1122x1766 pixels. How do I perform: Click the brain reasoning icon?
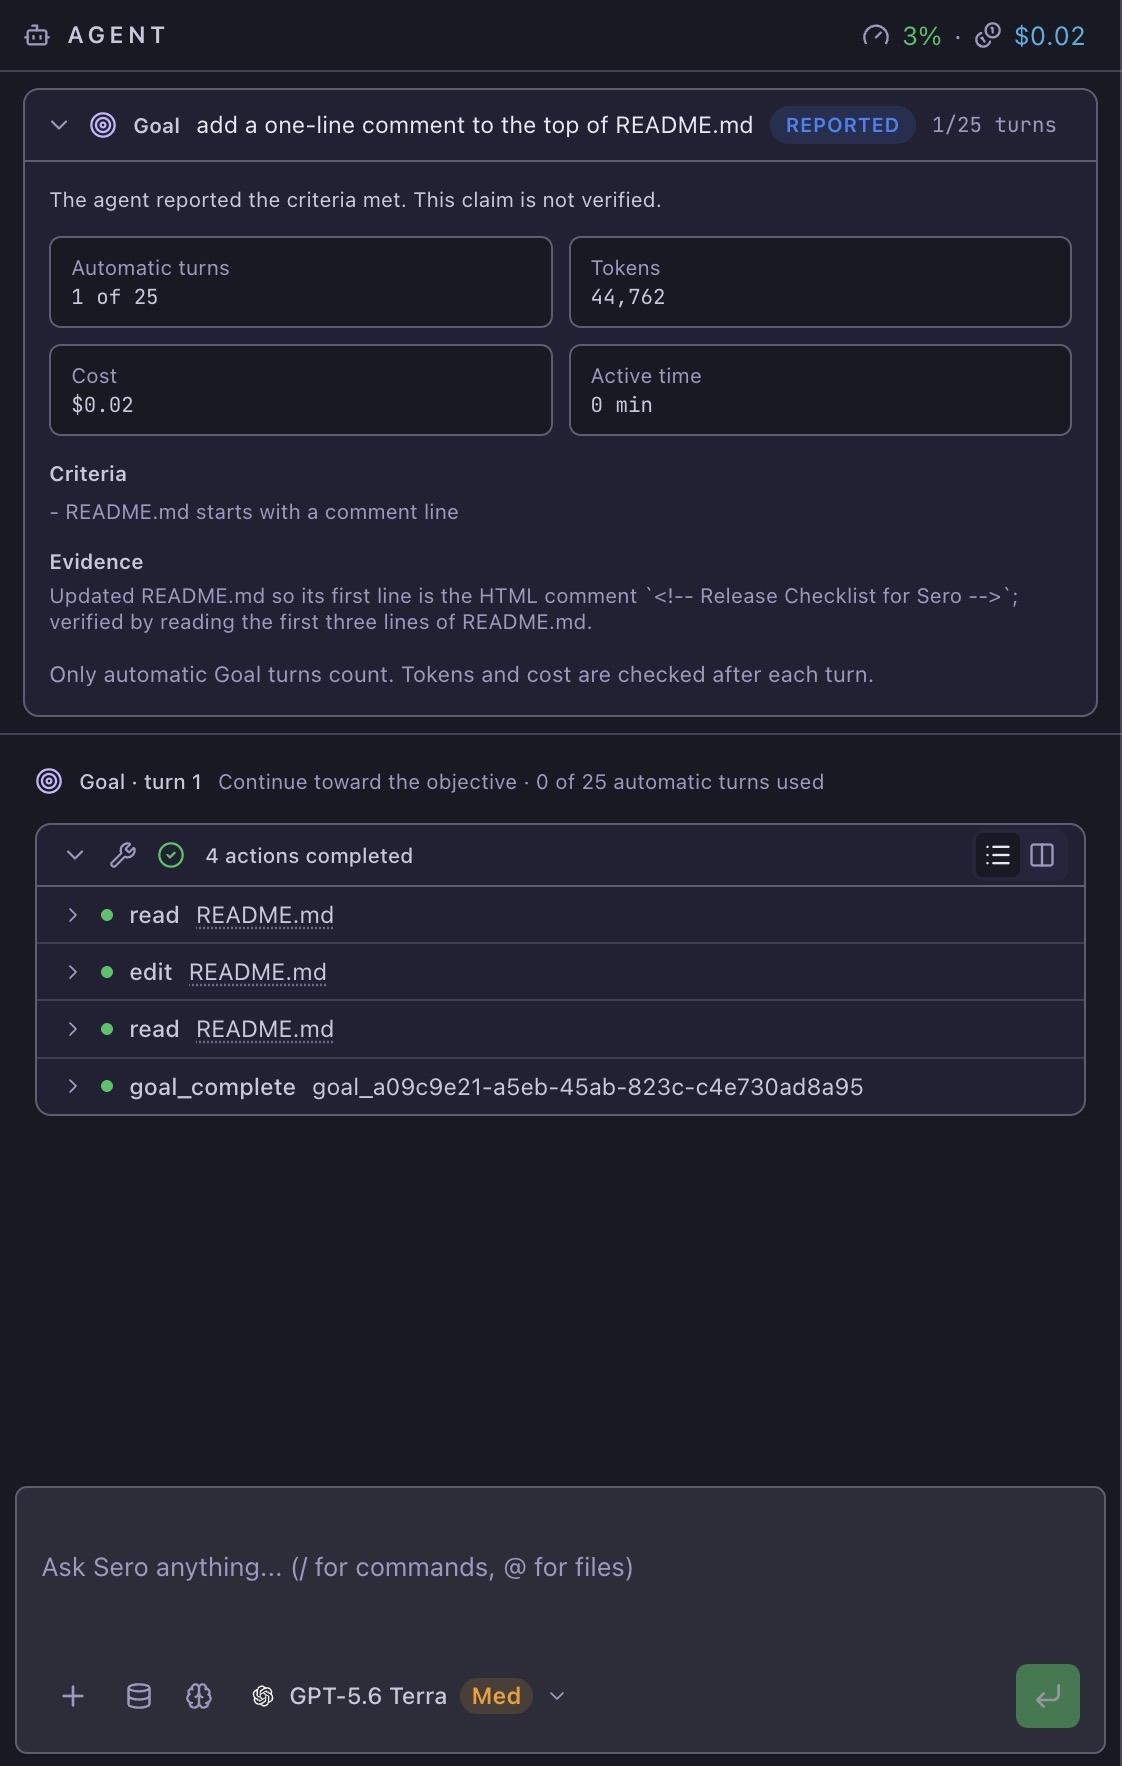pyautogui.click(x=199, y=1696)
